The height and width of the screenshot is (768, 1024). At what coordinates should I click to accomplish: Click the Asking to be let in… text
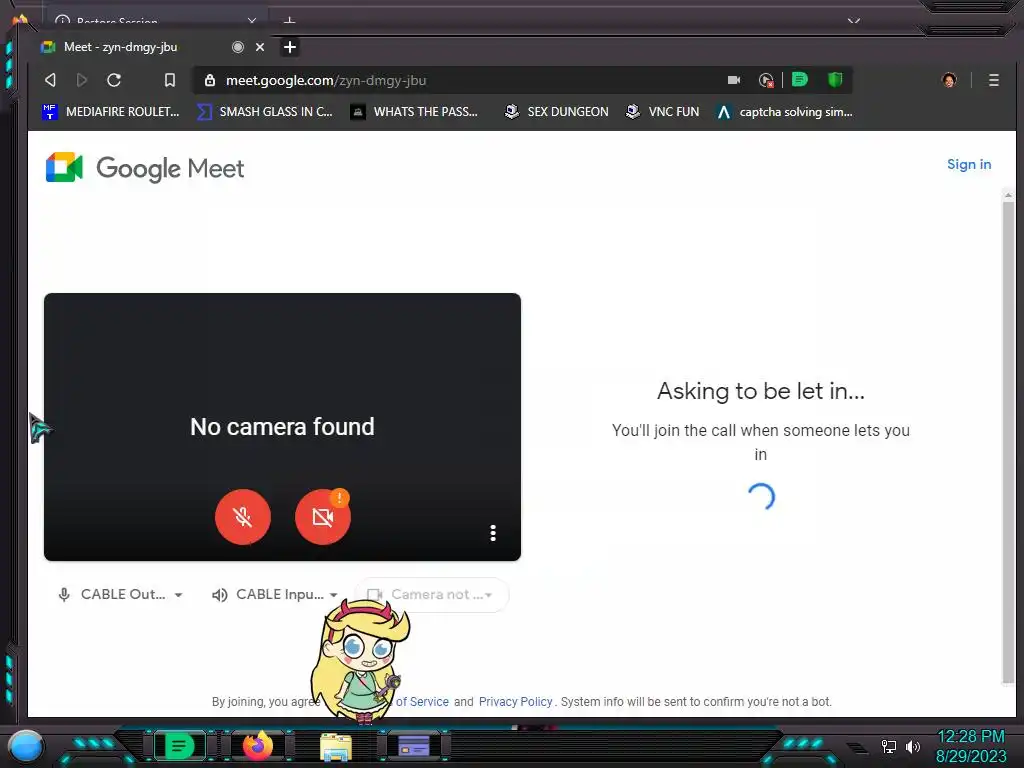[761, 391]
